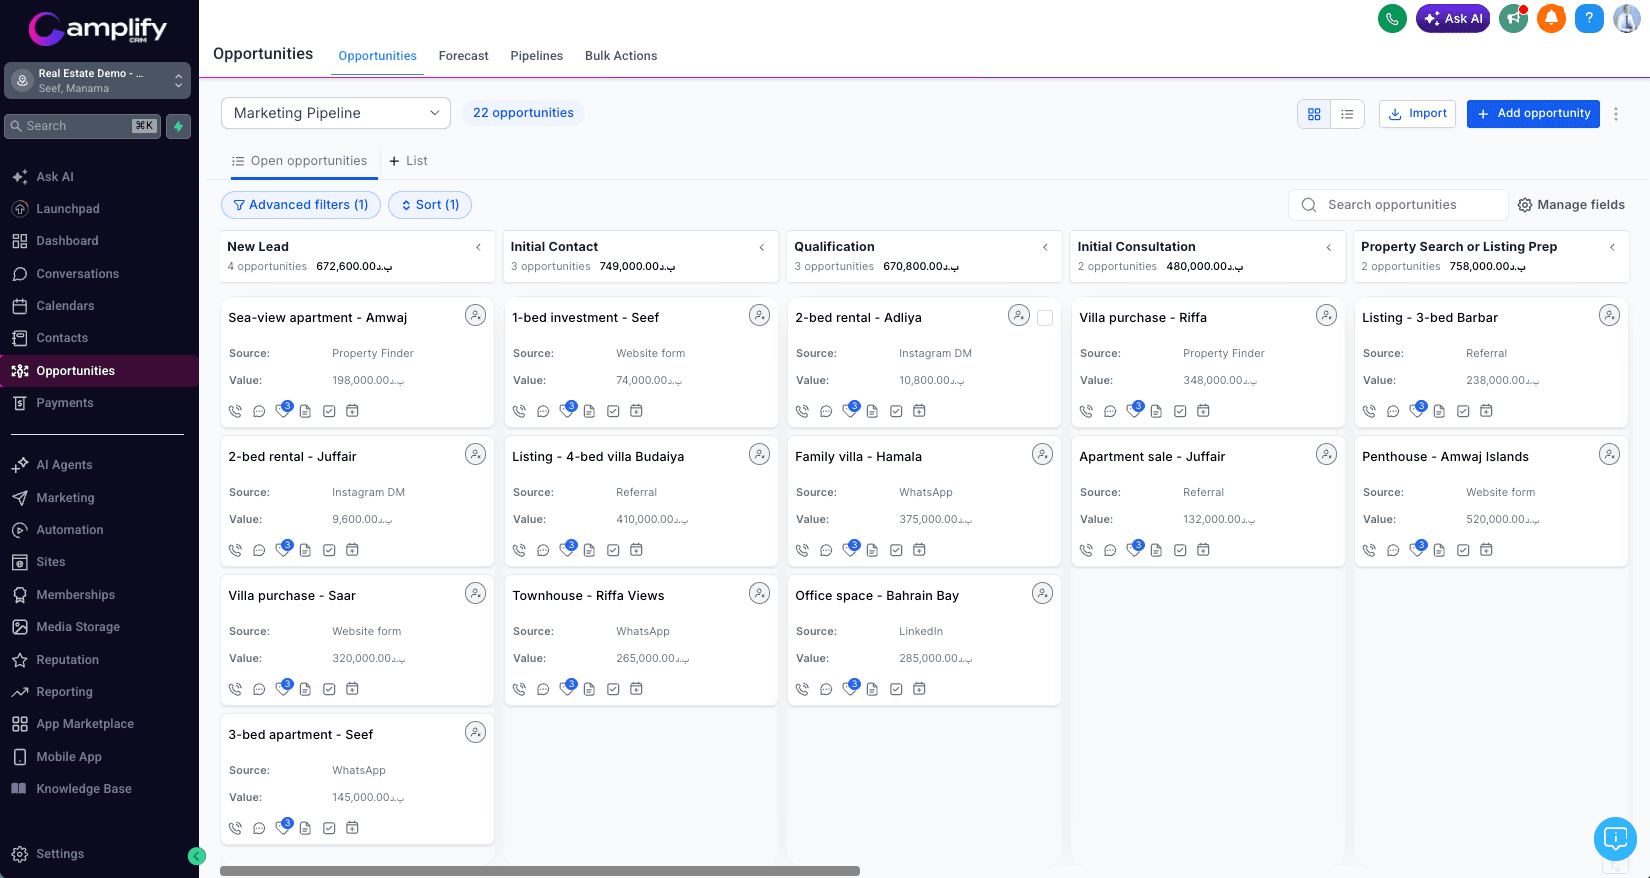Image resolution: width=1650 pixels, height=878 pixels.
Task: Open Advanced filters (1)
Action: (x=301, y=205)
